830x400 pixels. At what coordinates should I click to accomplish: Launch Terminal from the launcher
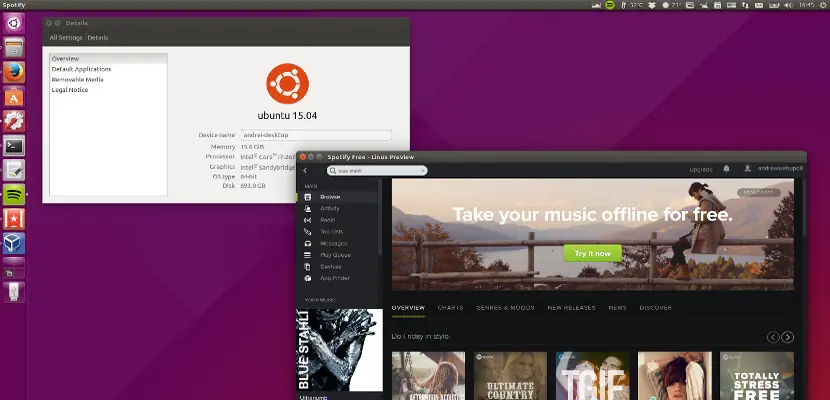[x=14, y=146]
